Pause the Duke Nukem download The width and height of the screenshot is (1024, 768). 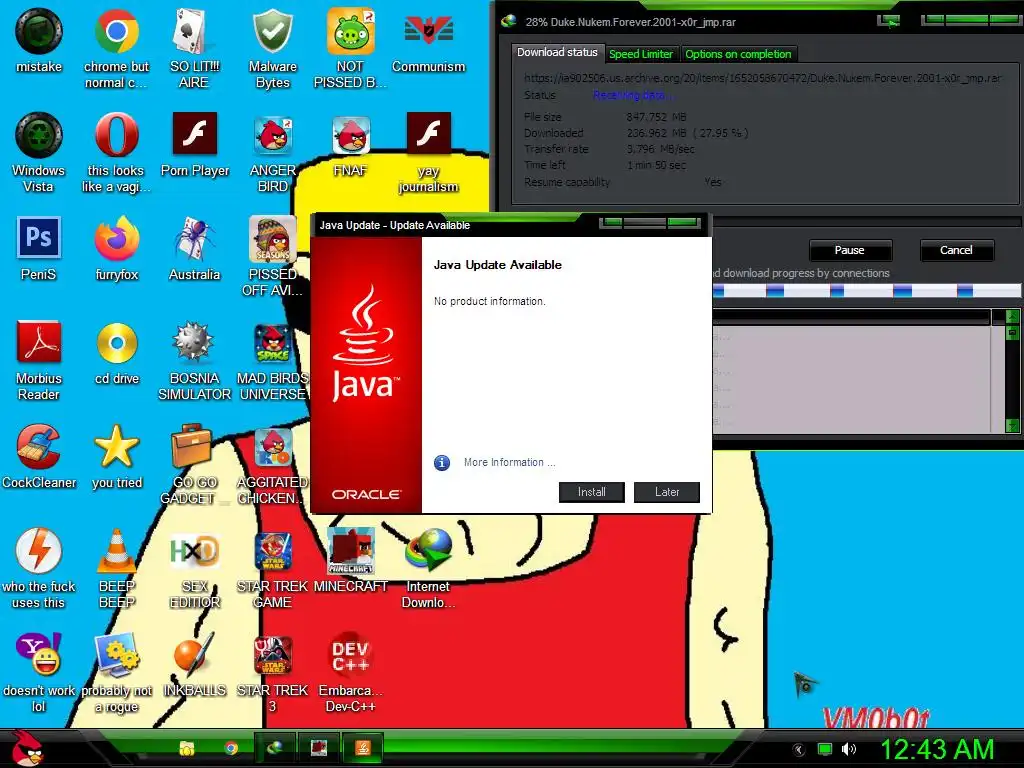850,250
